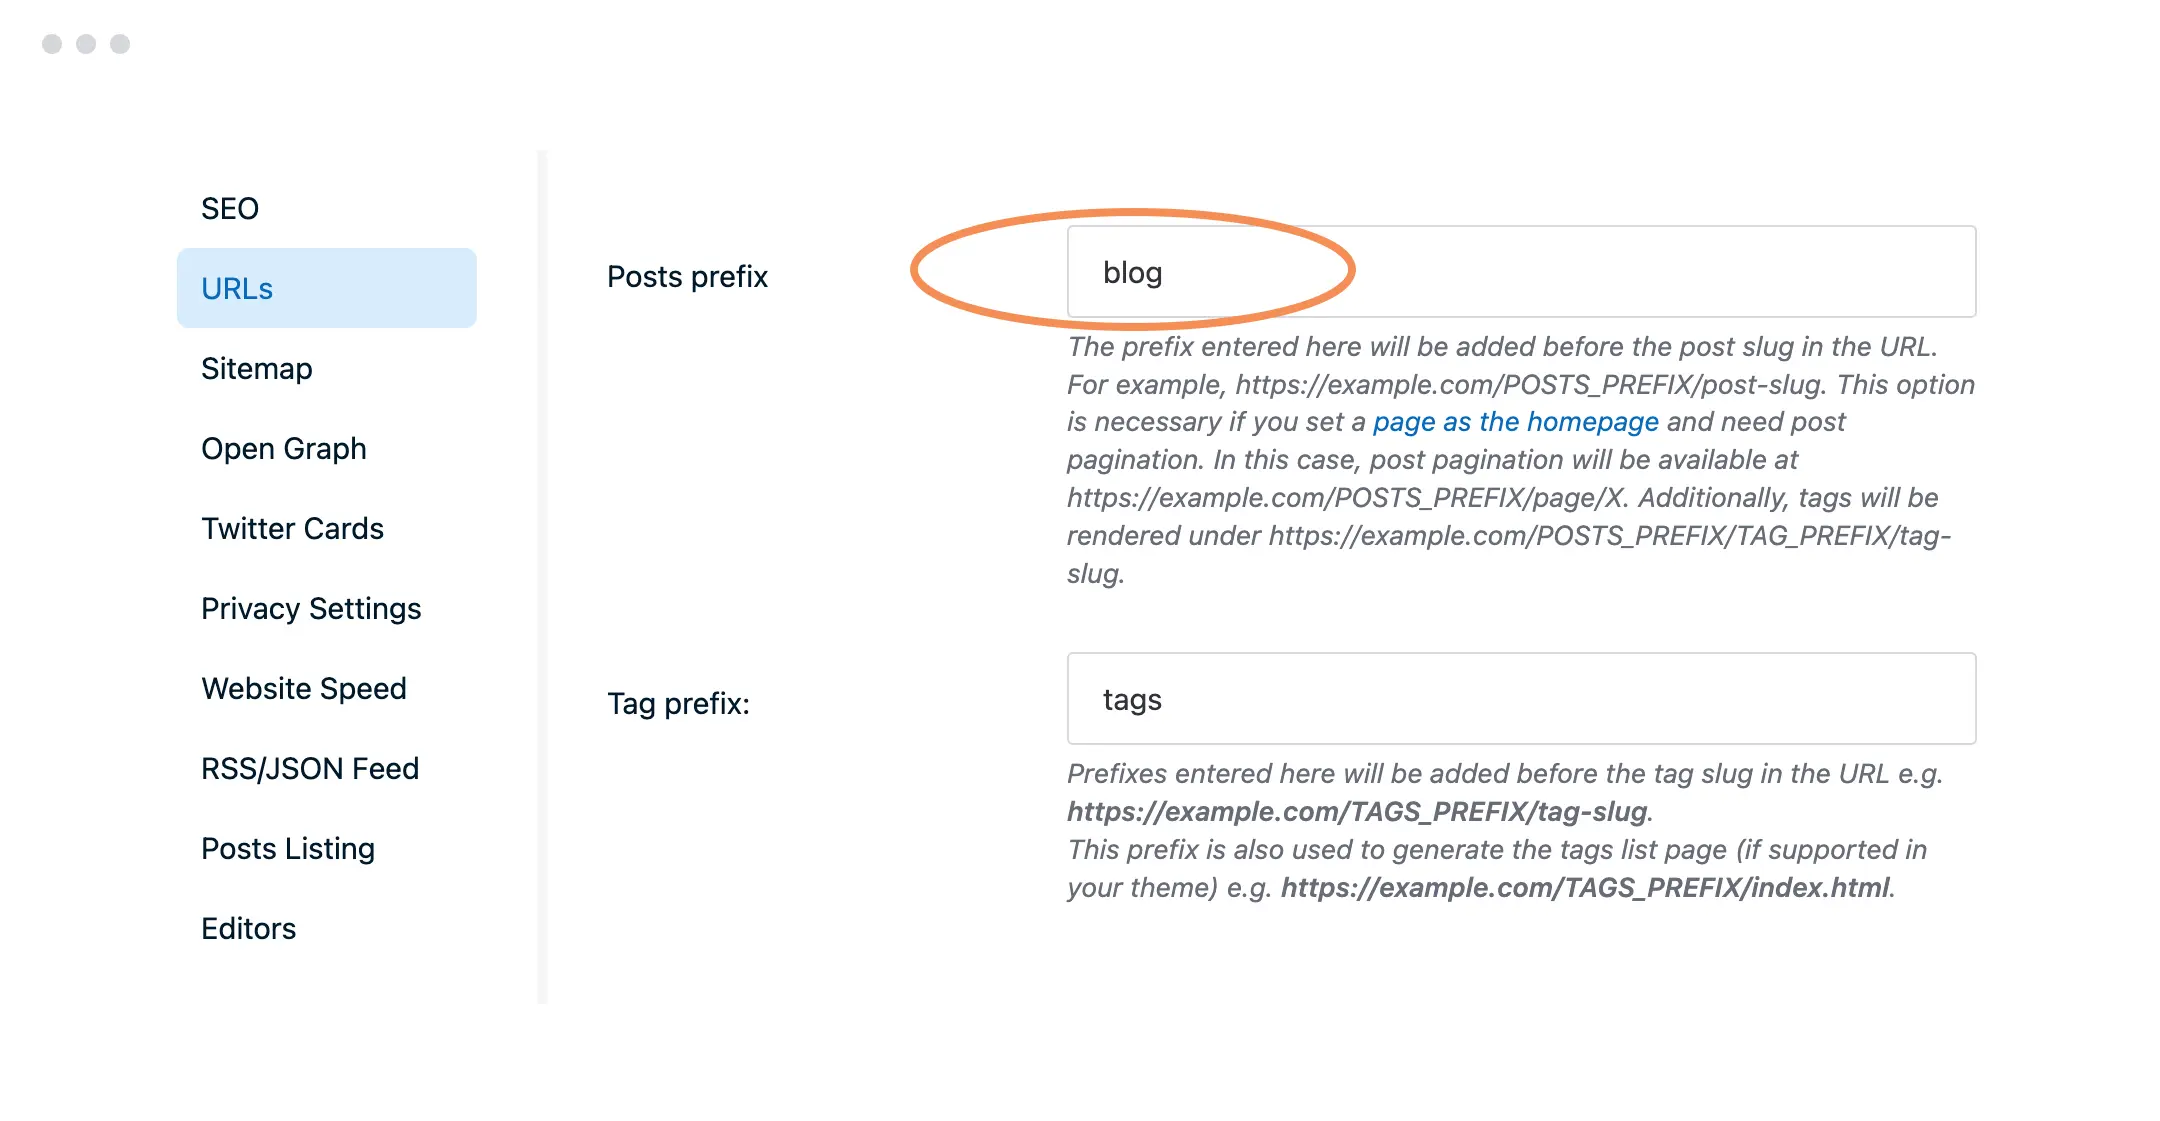Select the Website Speed section
Image resolution: width=2160 pixels, height=1121 pixels.
pos(304,689)
